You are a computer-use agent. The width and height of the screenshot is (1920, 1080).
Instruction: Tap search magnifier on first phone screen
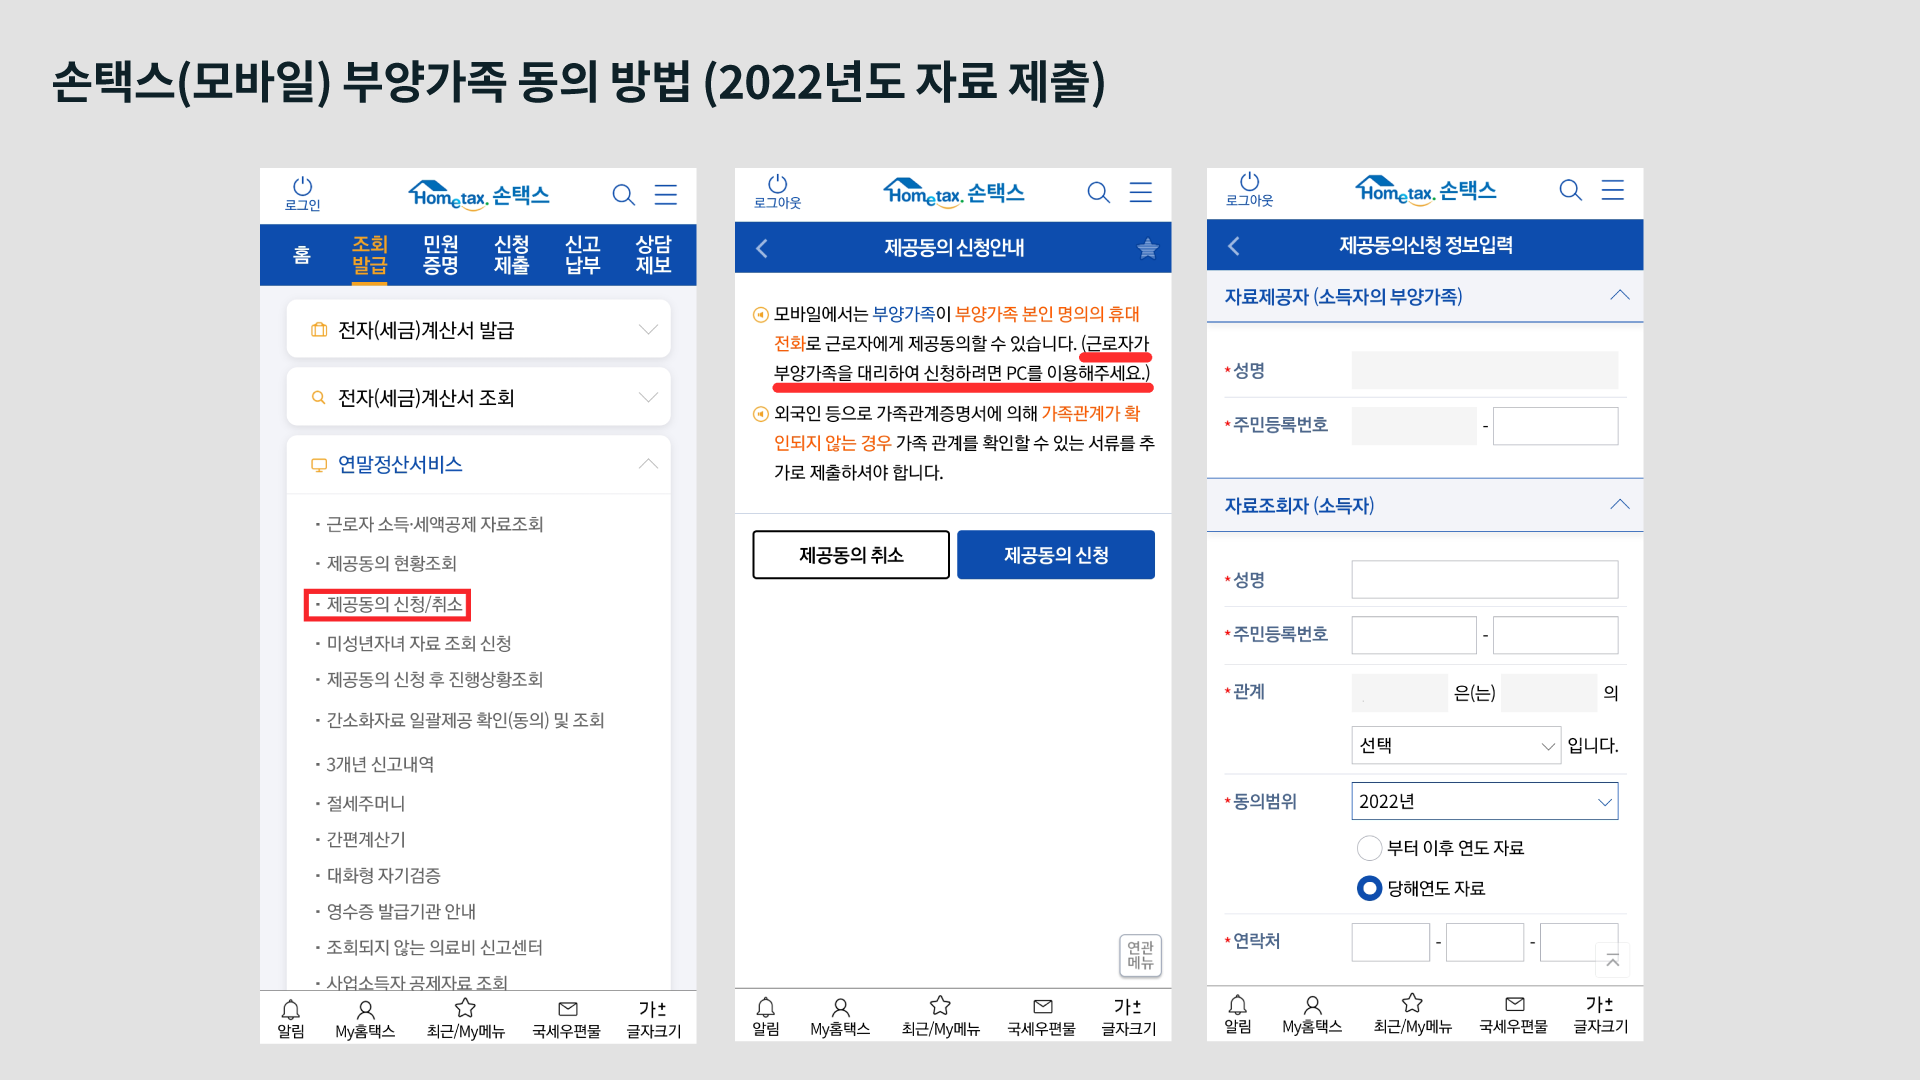[x=624, y=194]
